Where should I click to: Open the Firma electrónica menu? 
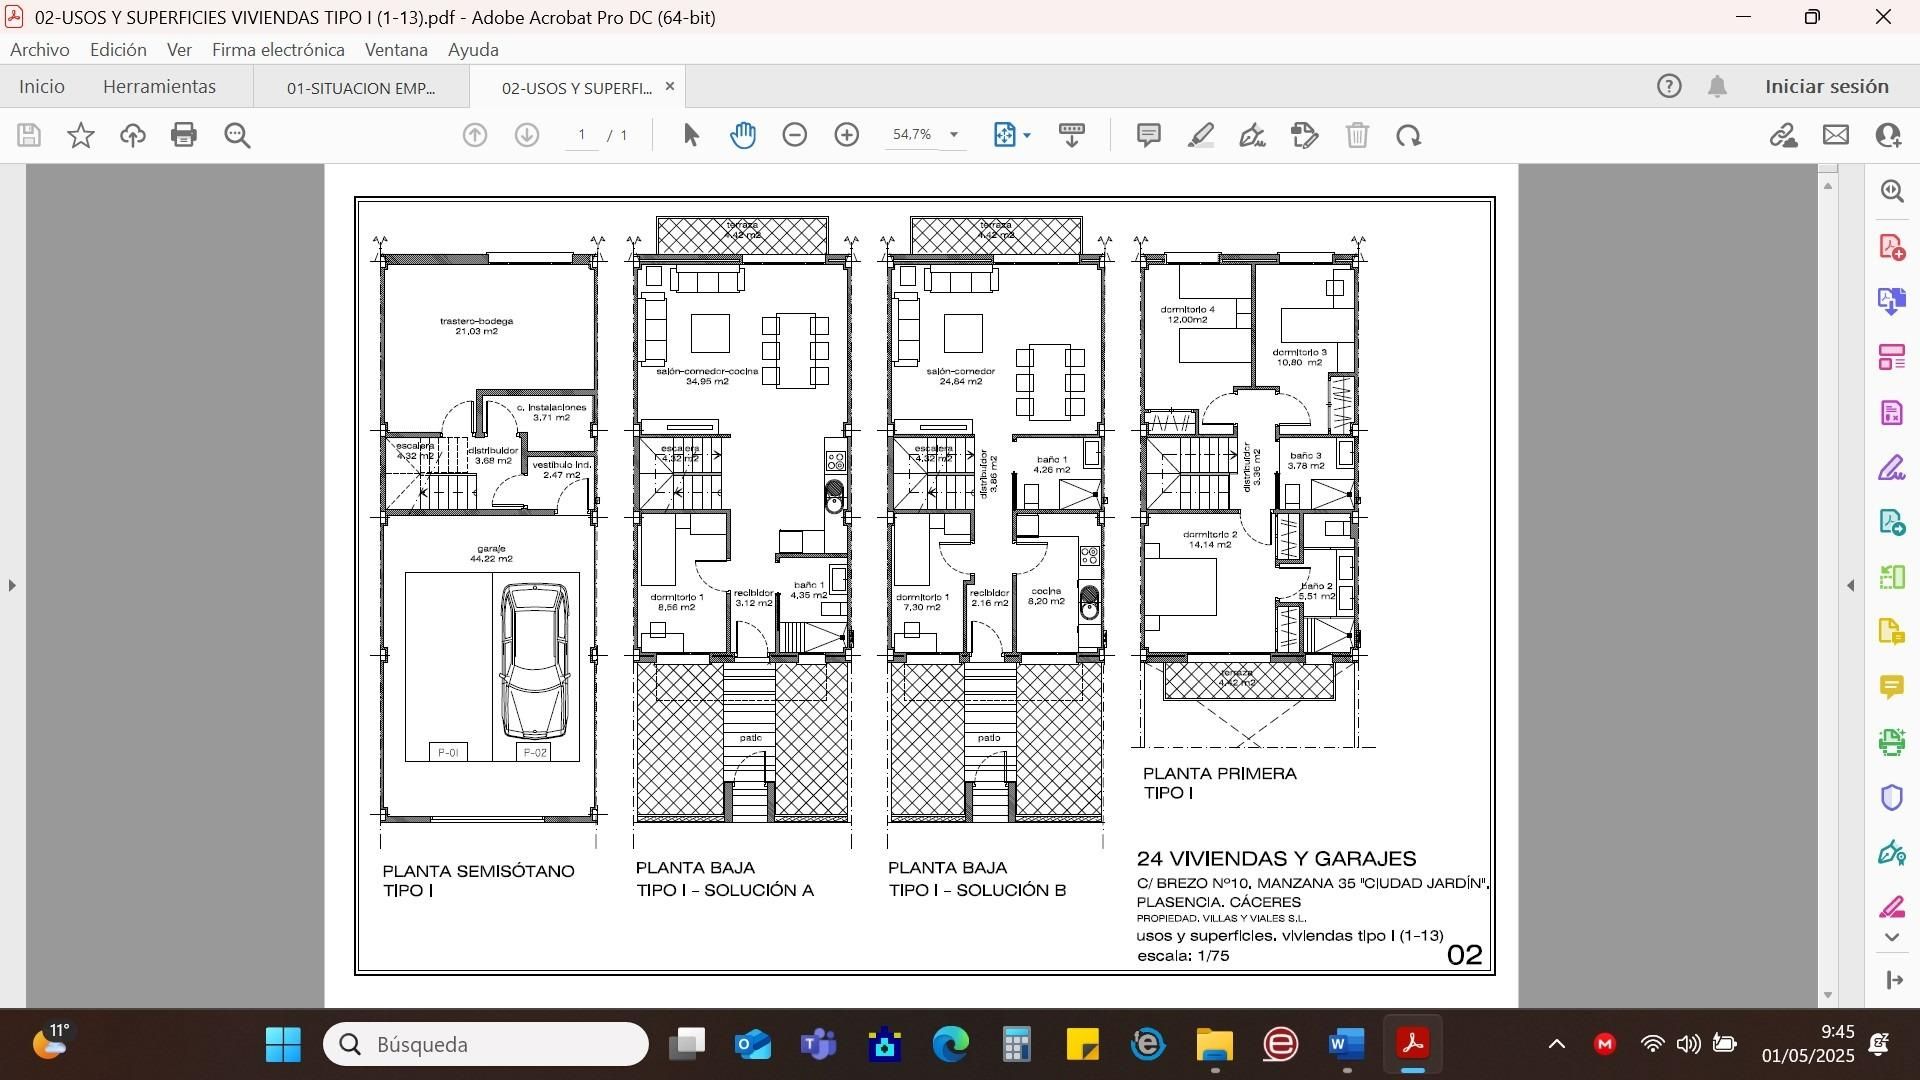pos(278,49)
